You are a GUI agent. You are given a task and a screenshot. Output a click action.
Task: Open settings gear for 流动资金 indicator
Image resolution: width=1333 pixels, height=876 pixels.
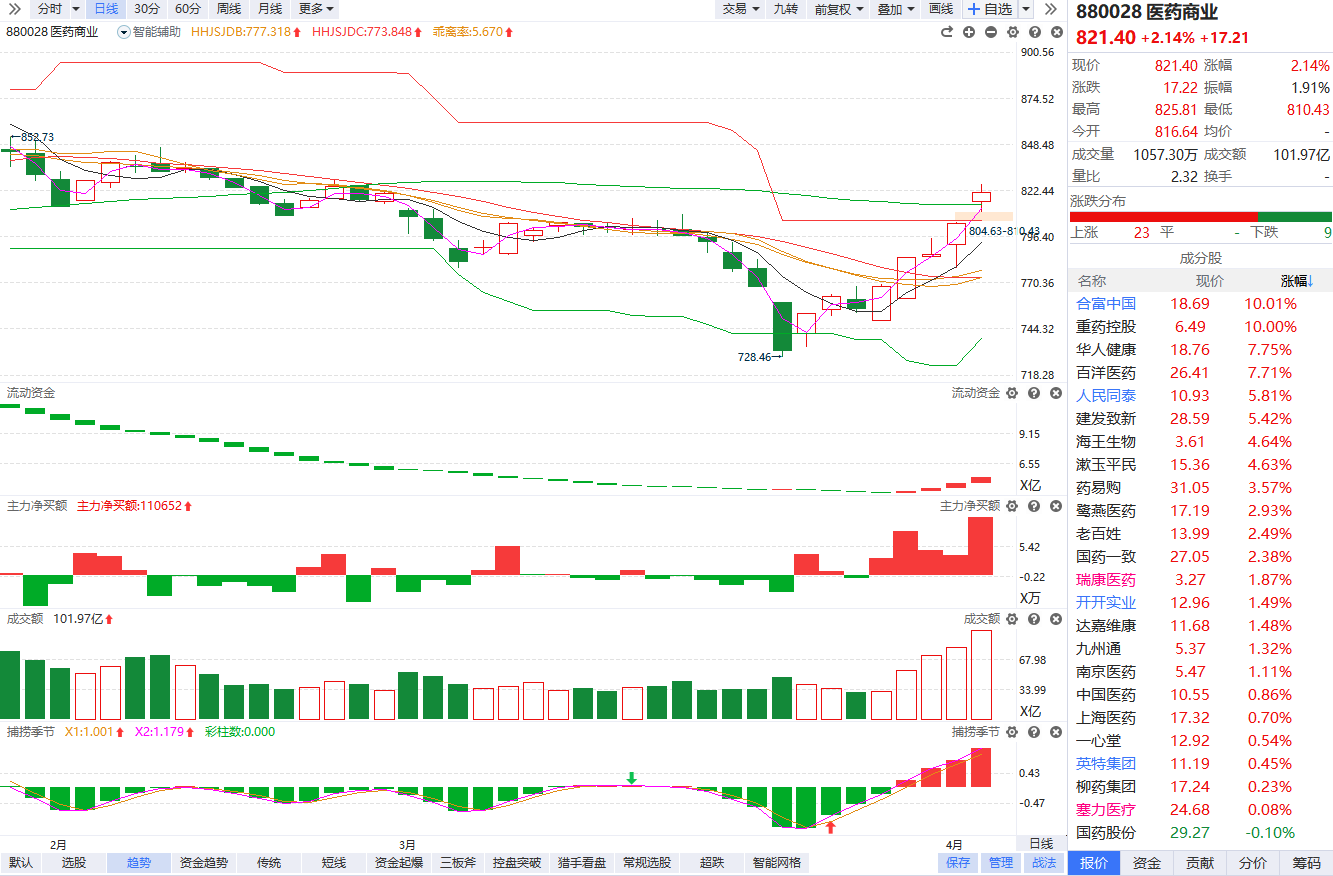(1012, 393)
